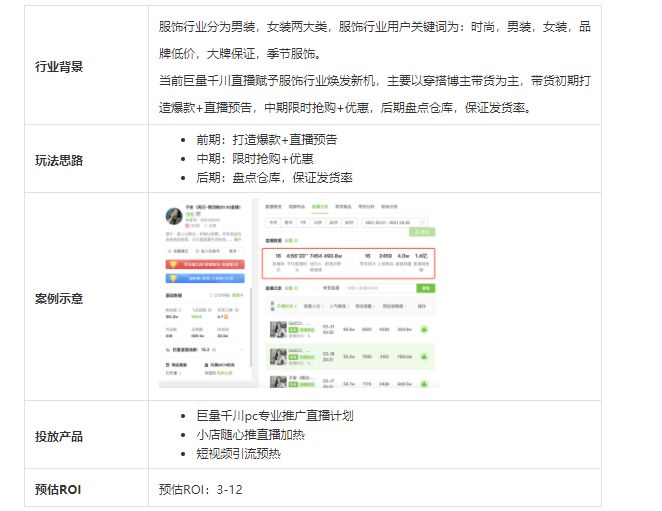Click the '案例示意' row header

[x=59, y=299]
